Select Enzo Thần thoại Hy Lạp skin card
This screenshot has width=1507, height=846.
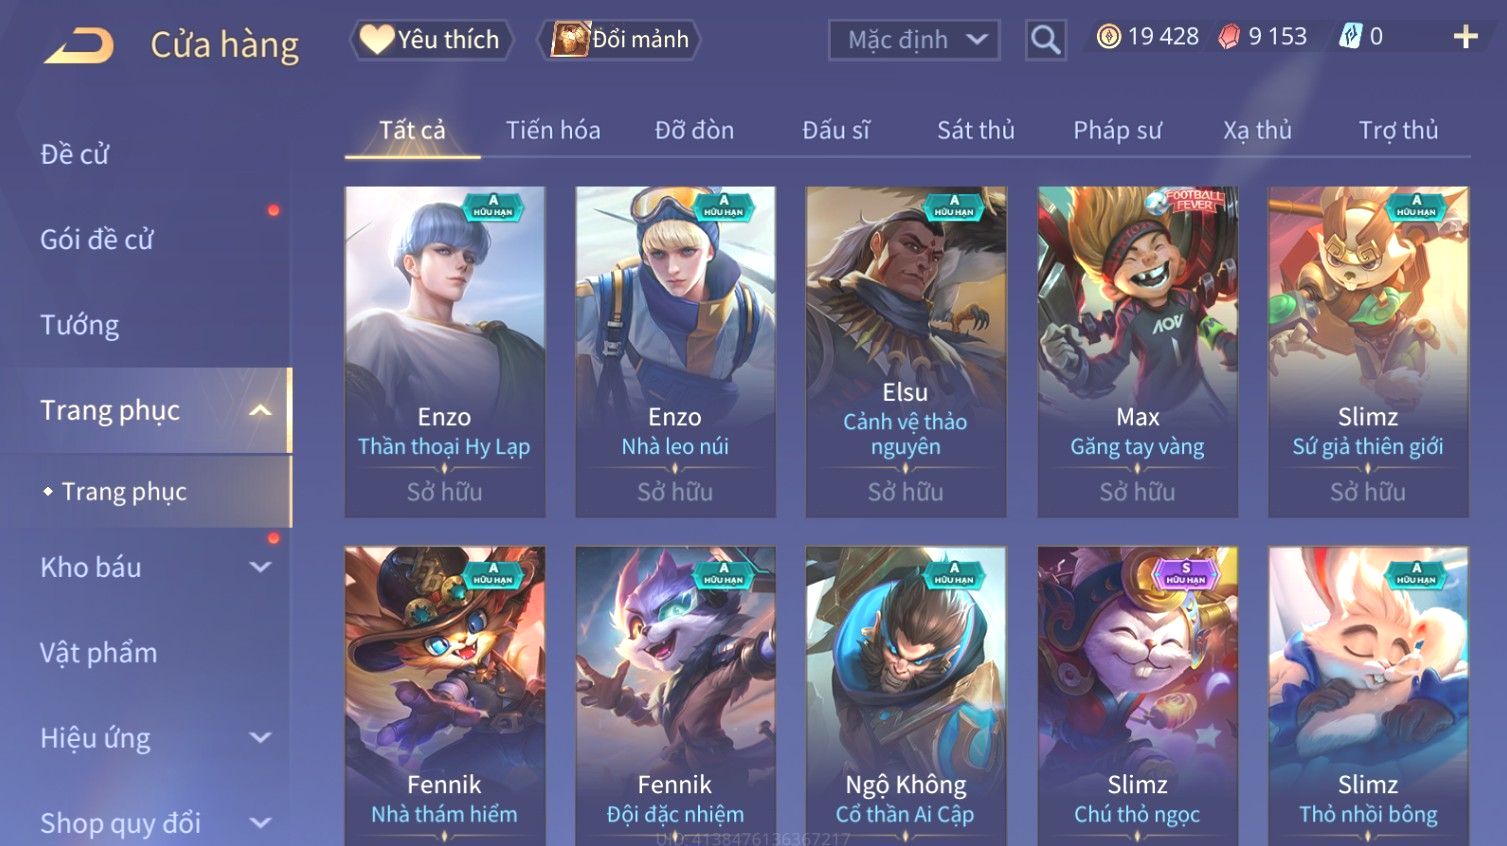pyautogui.click(x=445, y=351)
